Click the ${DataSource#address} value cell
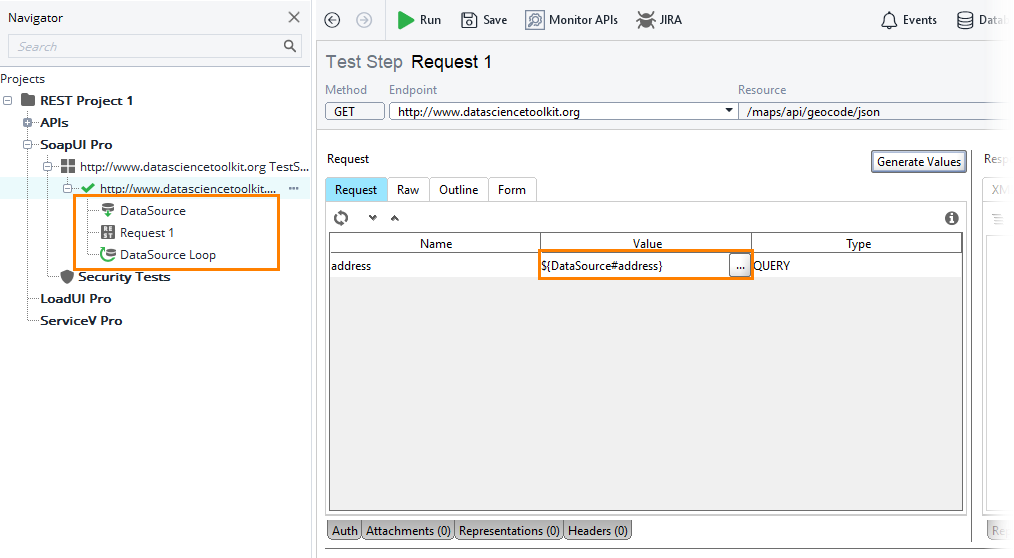 click(x=634, y=266)
